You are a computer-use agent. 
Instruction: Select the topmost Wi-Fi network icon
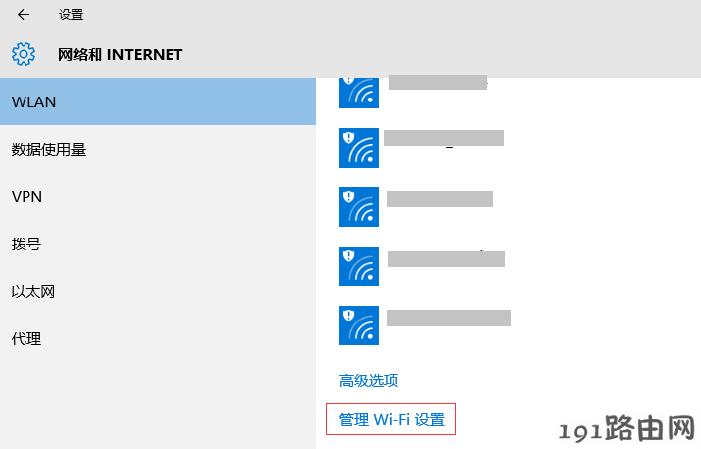(359, 93)
